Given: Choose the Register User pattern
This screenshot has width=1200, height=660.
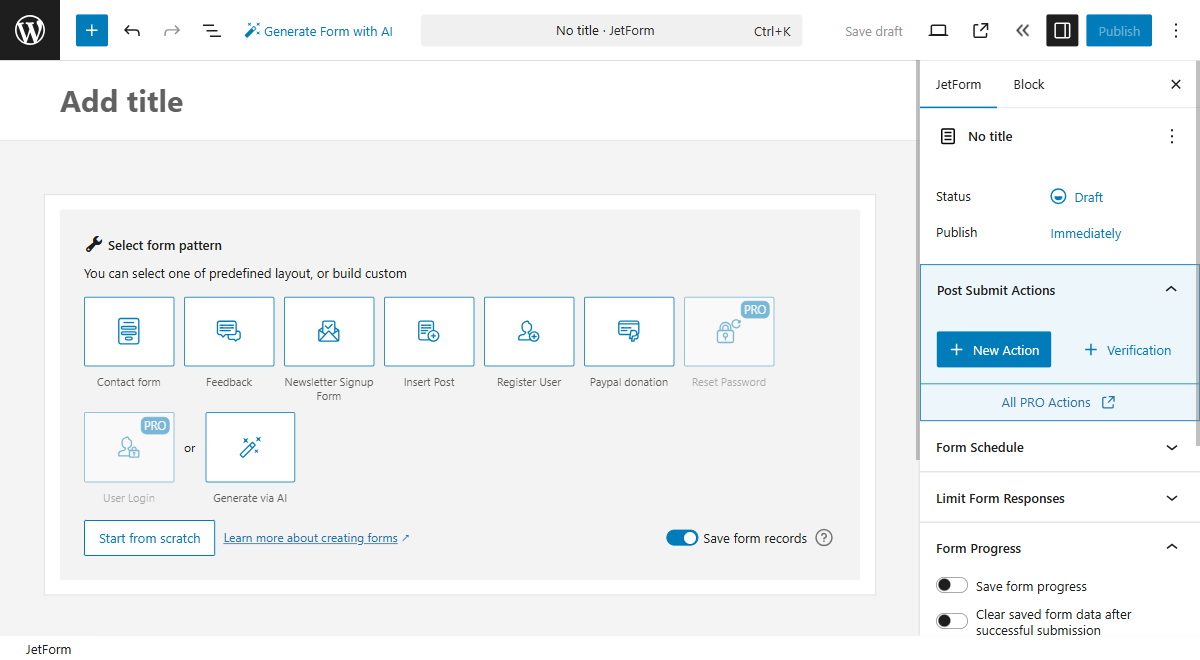Looking at the screenshot, I should 529,331.
